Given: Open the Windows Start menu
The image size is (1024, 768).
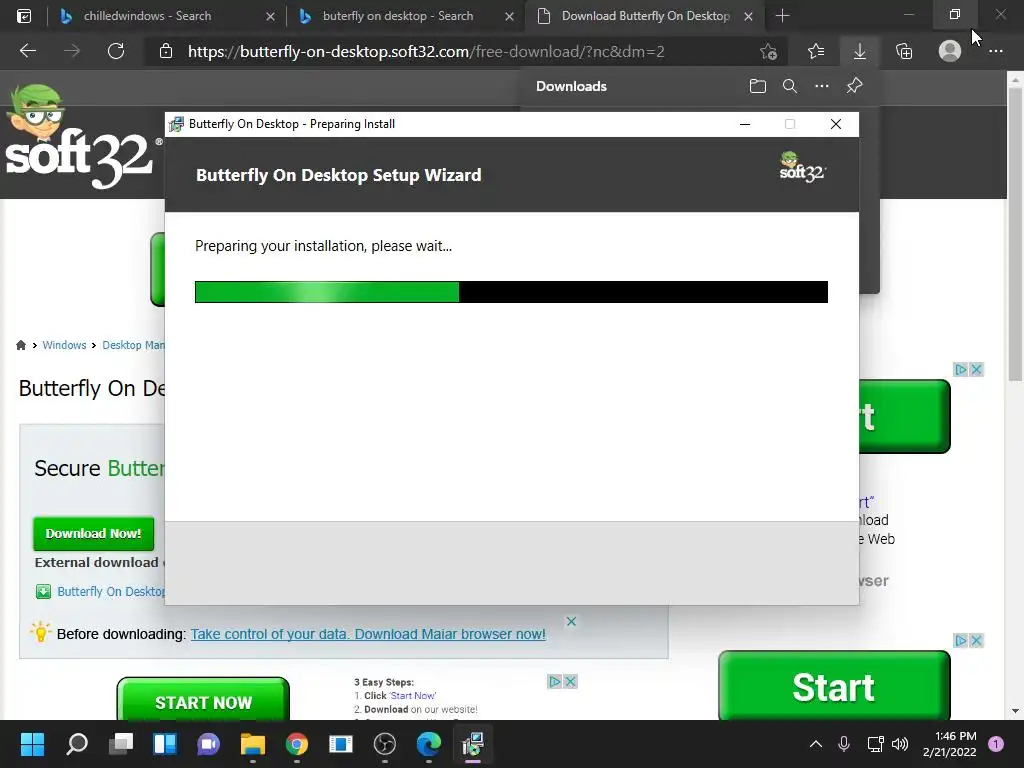Looking at the screenshot, I should tap(32, 744).
